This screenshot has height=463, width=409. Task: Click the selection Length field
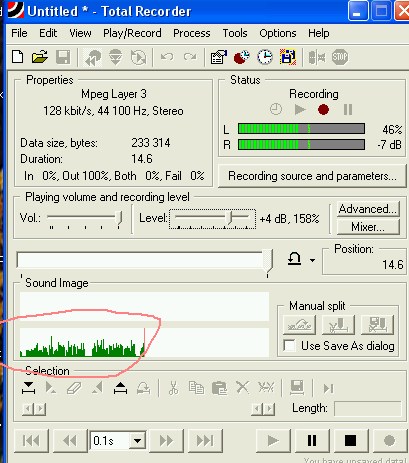[x=368, y=408]
